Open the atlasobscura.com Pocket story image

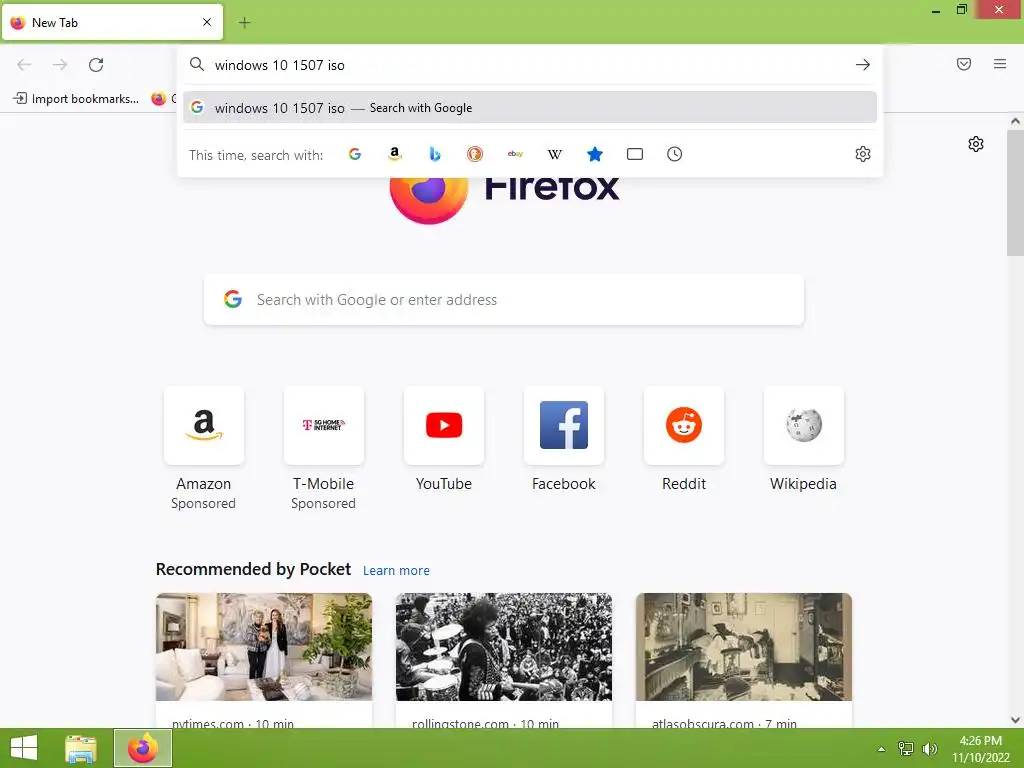pyautogui.click(x=744, y=647)
